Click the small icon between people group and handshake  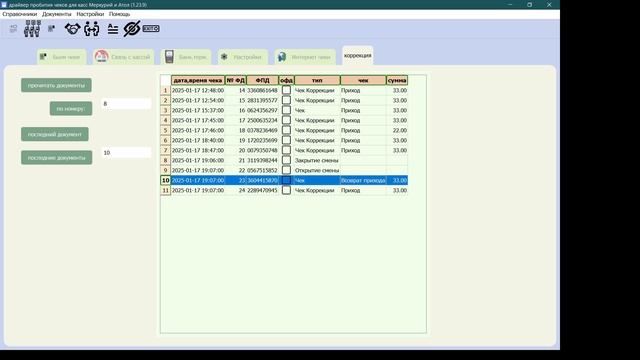click(51, 29)
